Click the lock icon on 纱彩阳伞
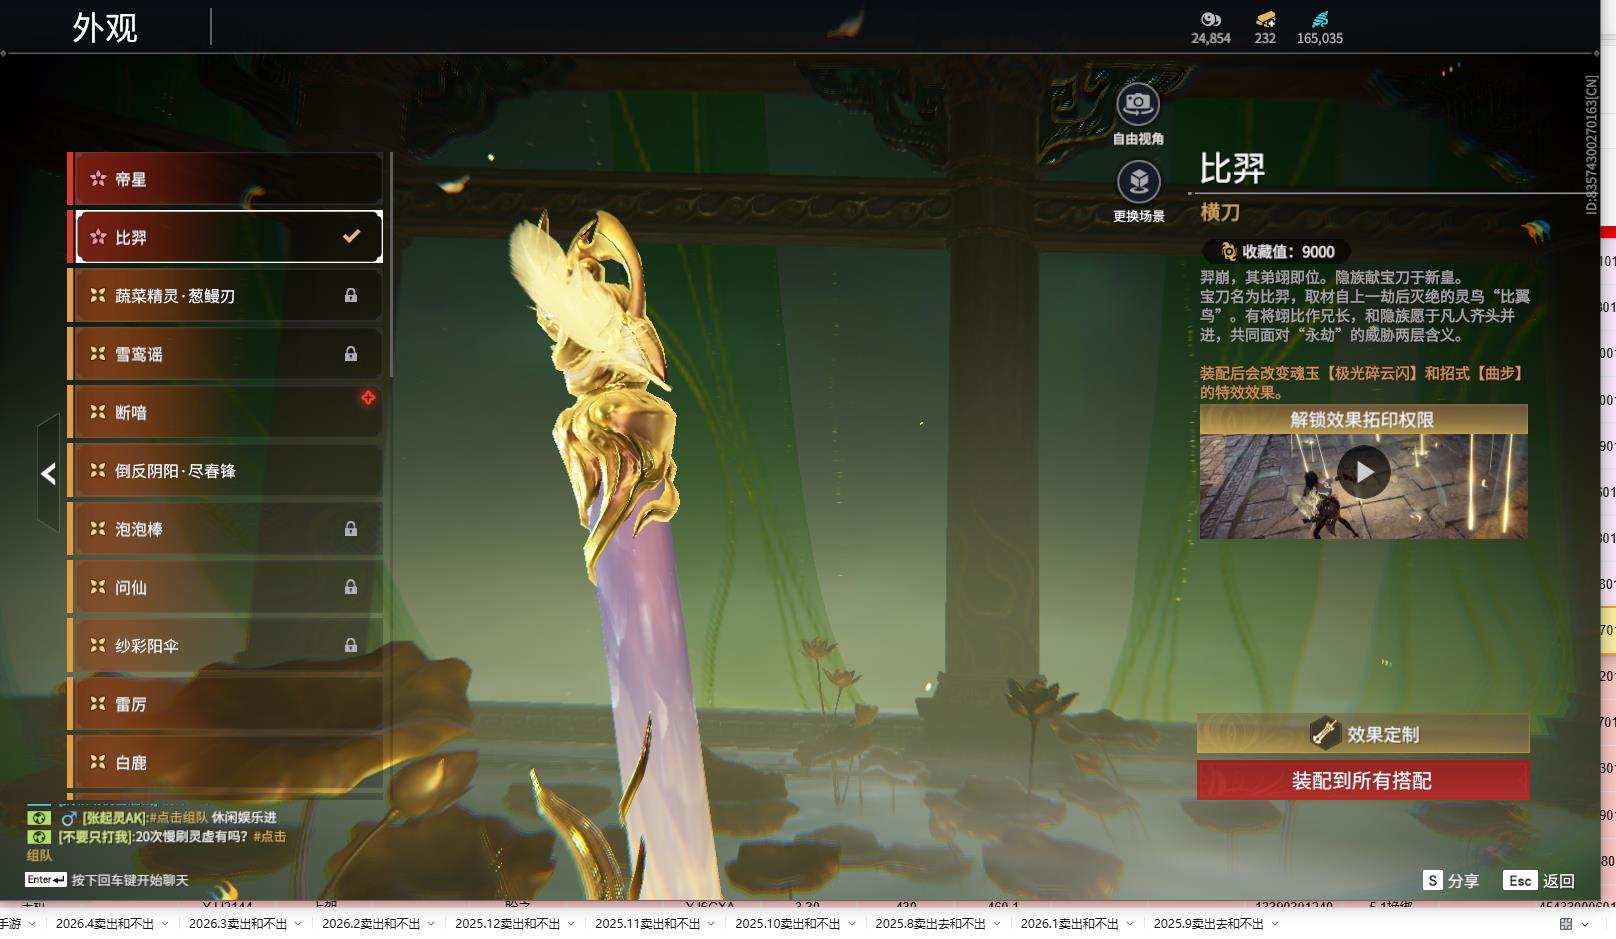 point(351,646)
